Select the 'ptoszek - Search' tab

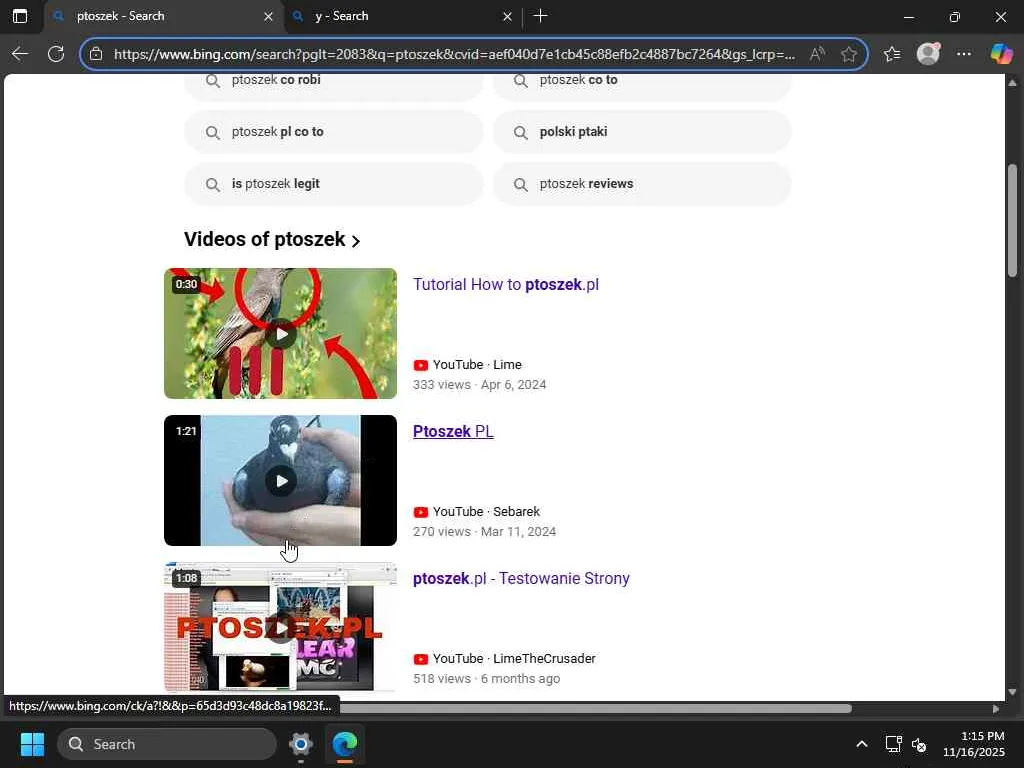(163, 16)
